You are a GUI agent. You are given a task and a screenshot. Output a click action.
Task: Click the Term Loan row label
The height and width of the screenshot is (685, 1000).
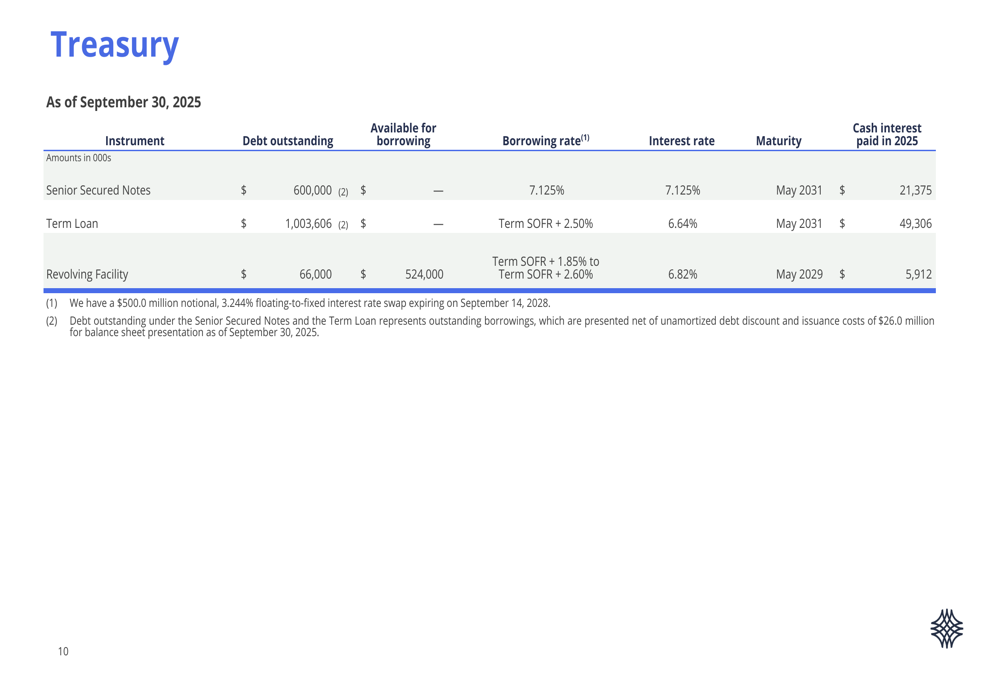coord(71,224)
